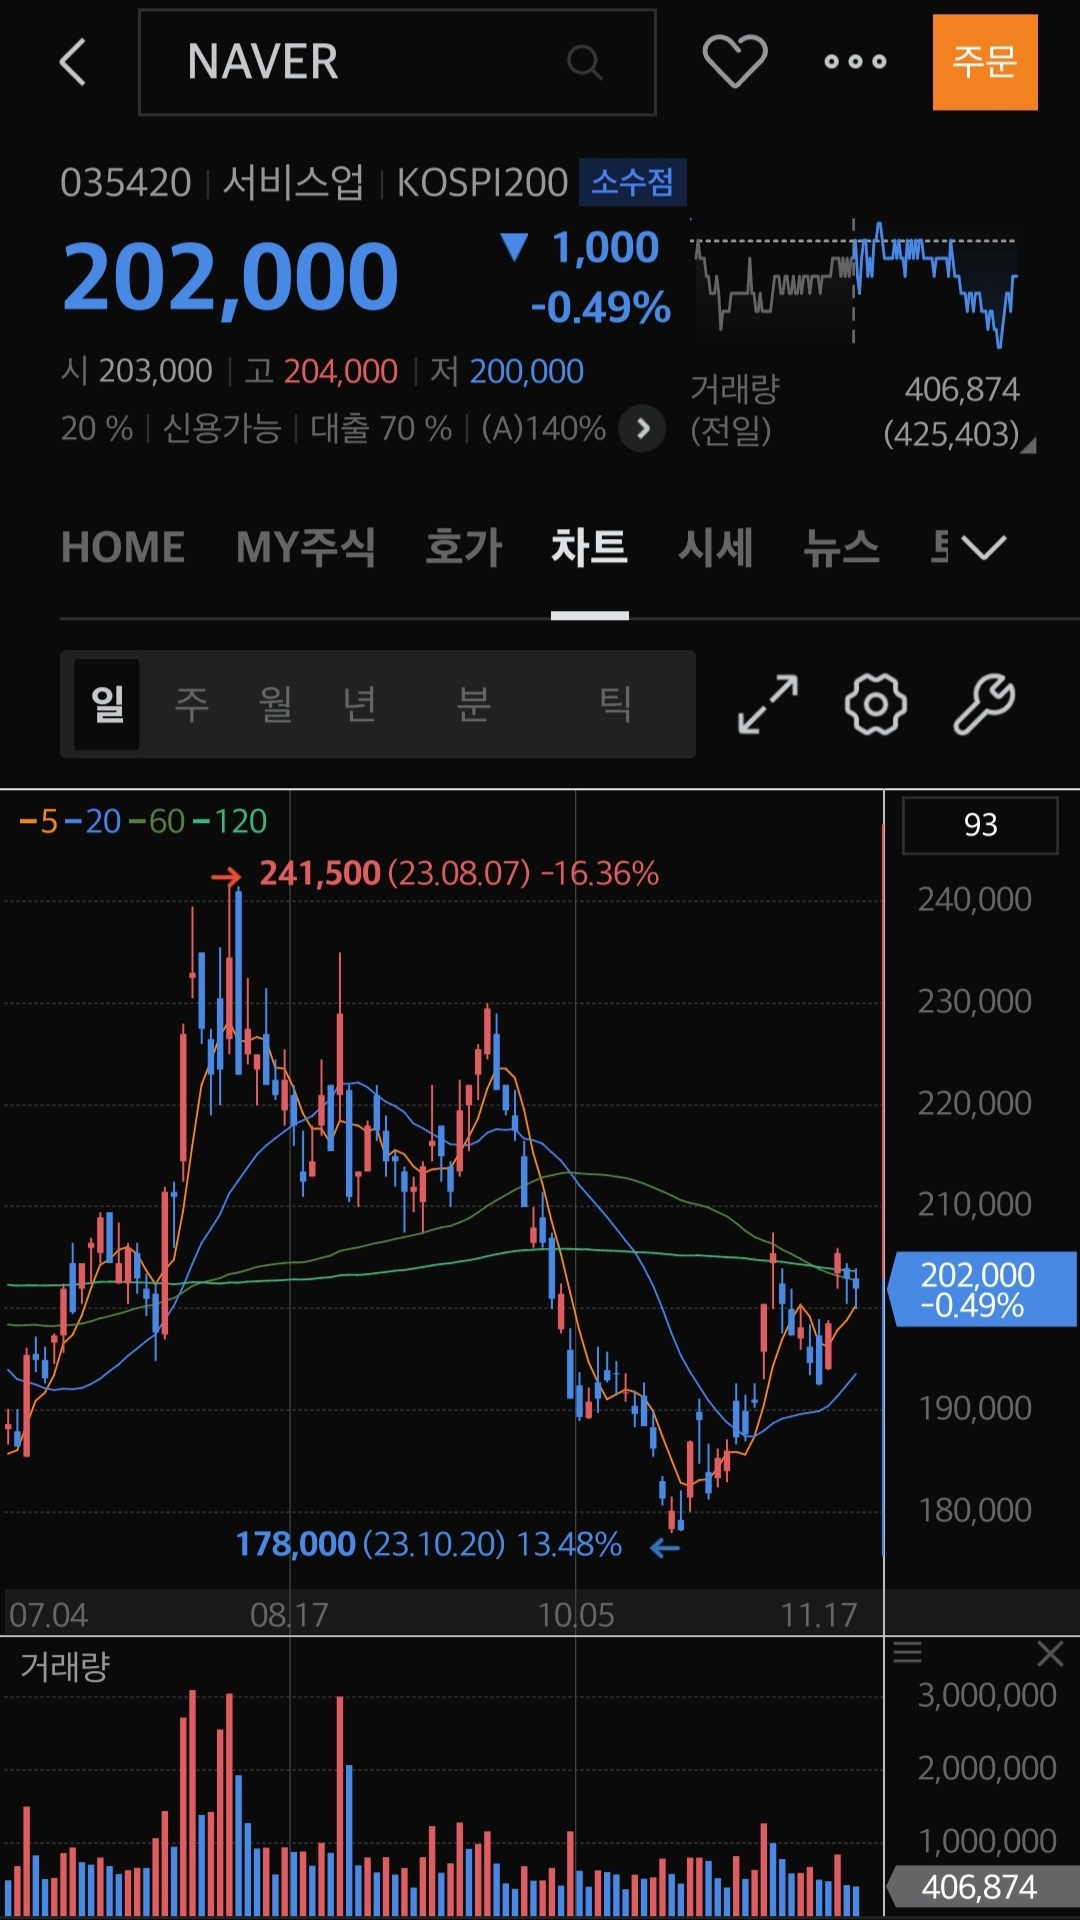Tap the KOSPI200 index label
The image size is (1080, 1920).
point(482,183)
